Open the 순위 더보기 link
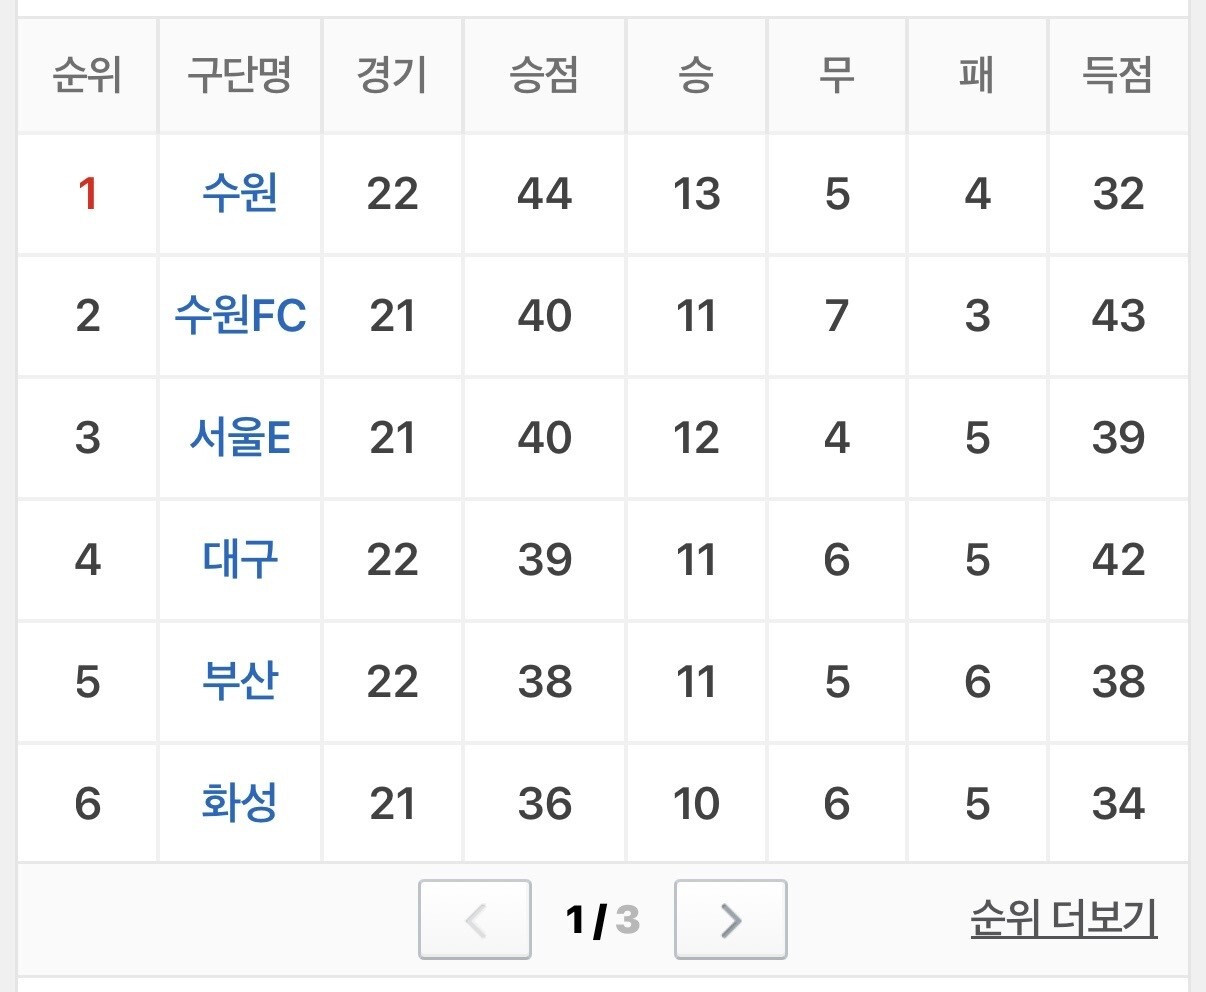This screenshot has width=1206, height=992. click(x=1064, y=918)
